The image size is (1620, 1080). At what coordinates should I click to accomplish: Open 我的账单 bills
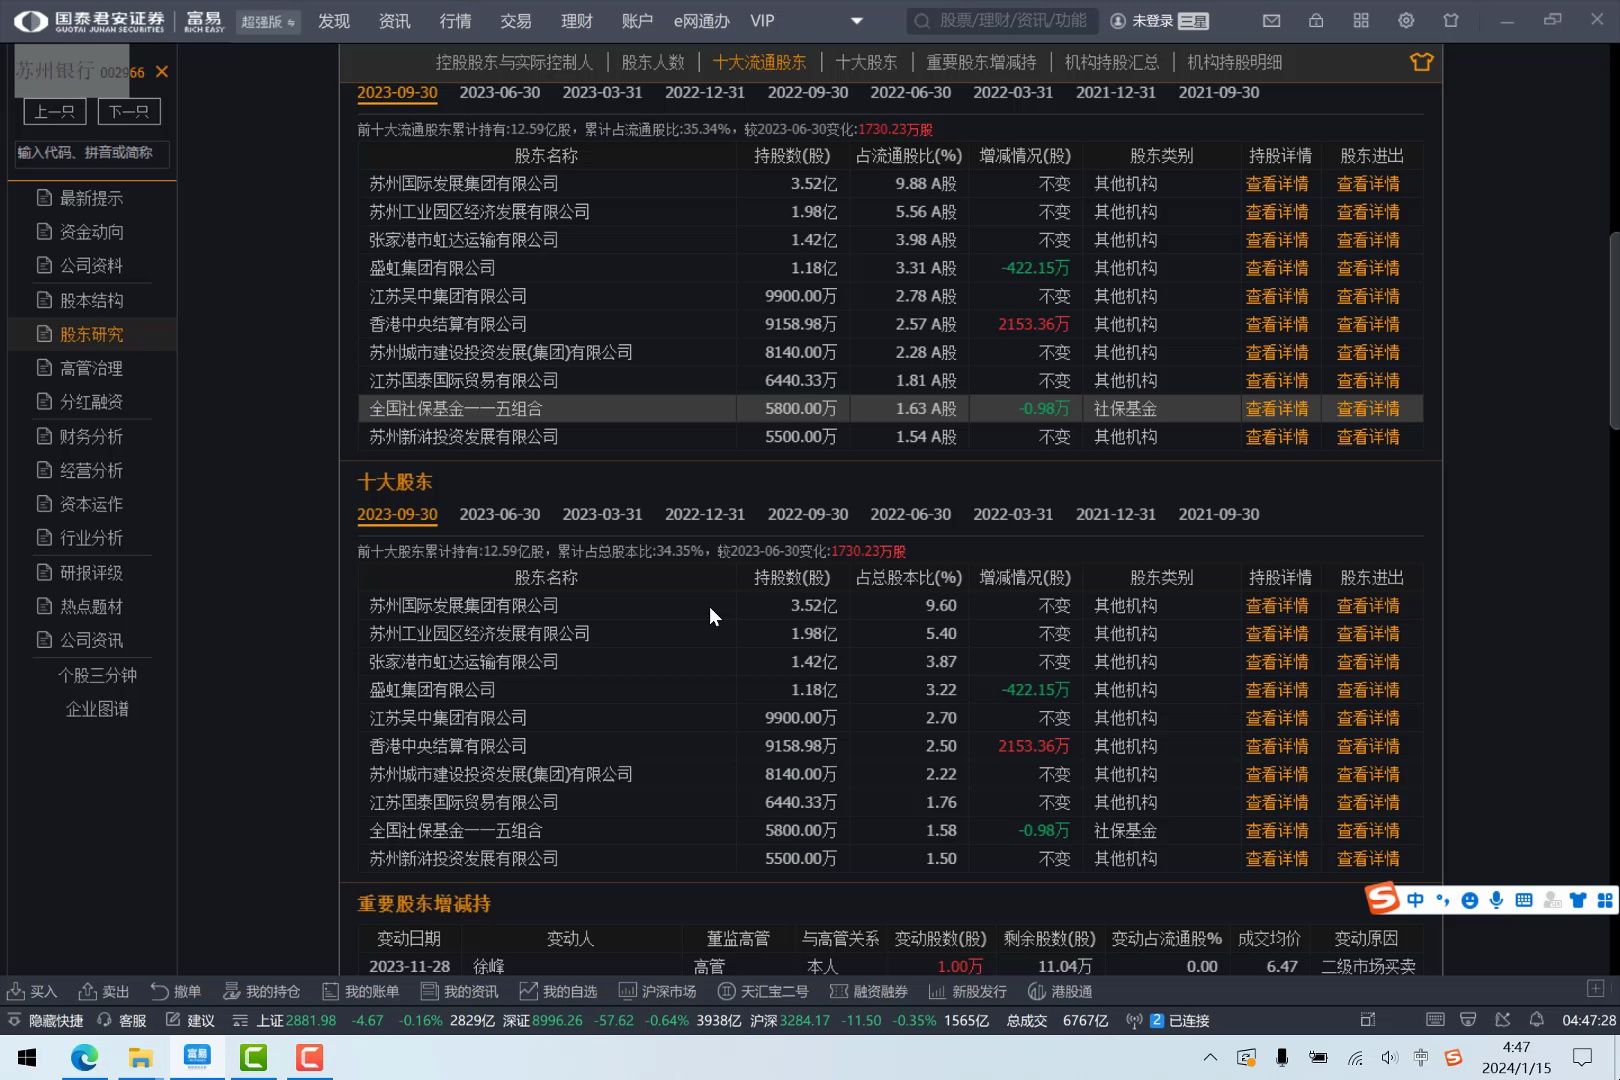pos(360,991)
